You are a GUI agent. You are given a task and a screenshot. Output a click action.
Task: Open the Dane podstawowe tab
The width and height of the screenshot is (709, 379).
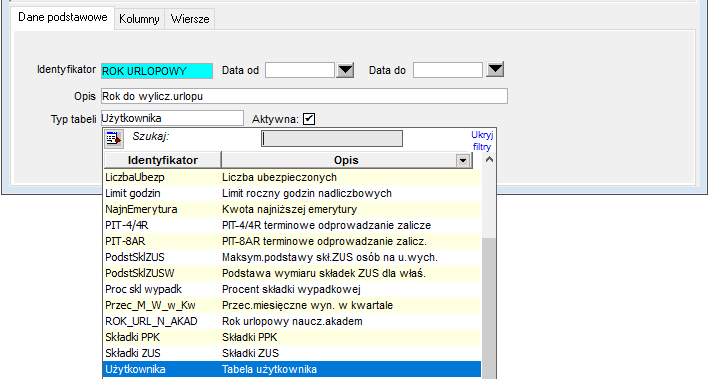click(x=62, y=17)
